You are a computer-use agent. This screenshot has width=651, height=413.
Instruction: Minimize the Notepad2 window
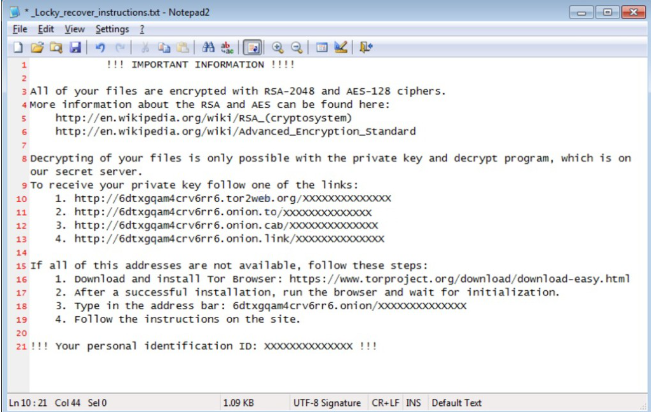tap(581, 12)
